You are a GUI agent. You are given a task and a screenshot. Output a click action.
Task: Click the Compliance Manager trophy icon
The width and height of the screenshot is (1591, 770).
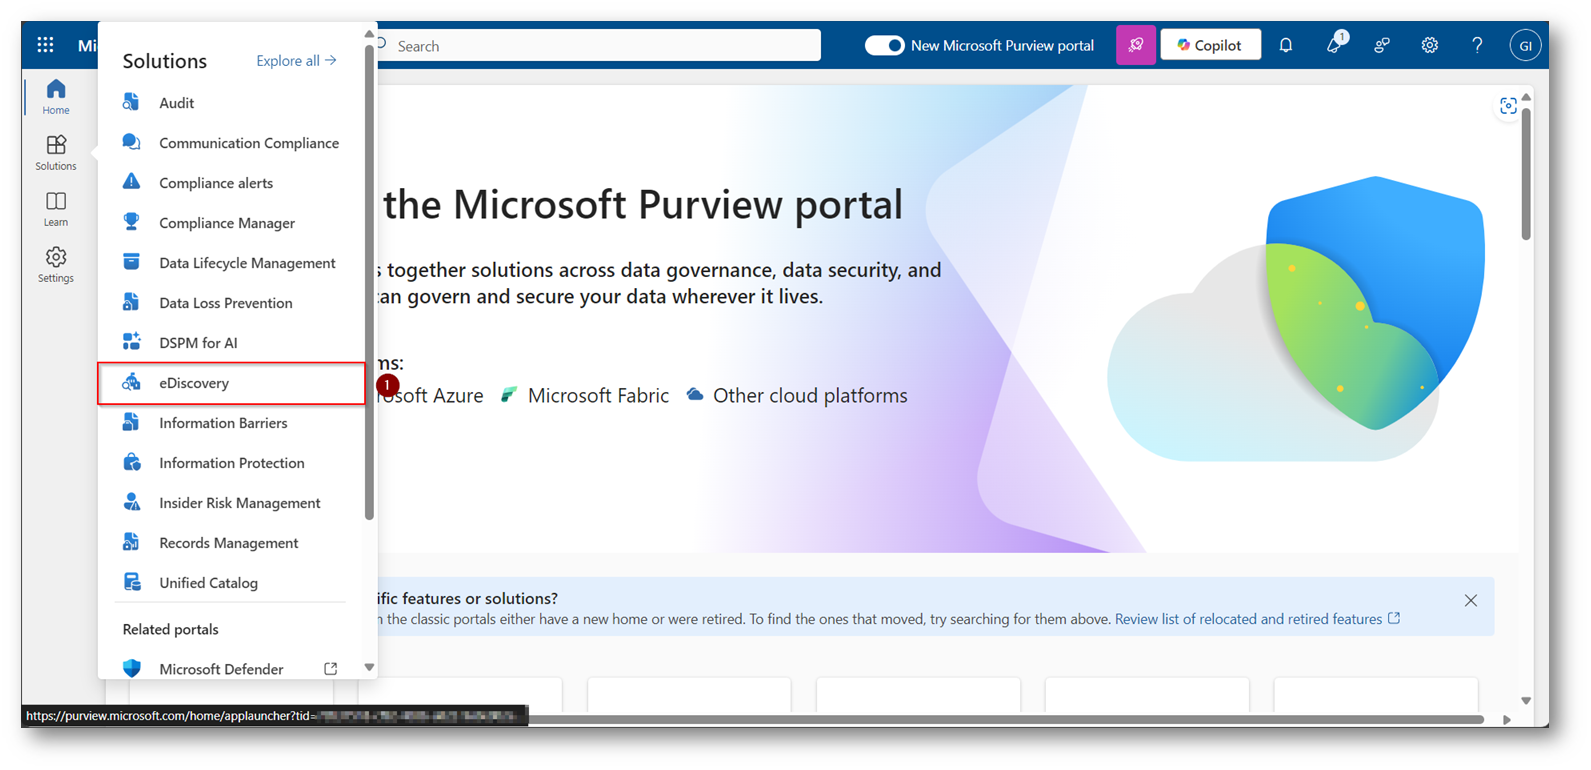131,222
